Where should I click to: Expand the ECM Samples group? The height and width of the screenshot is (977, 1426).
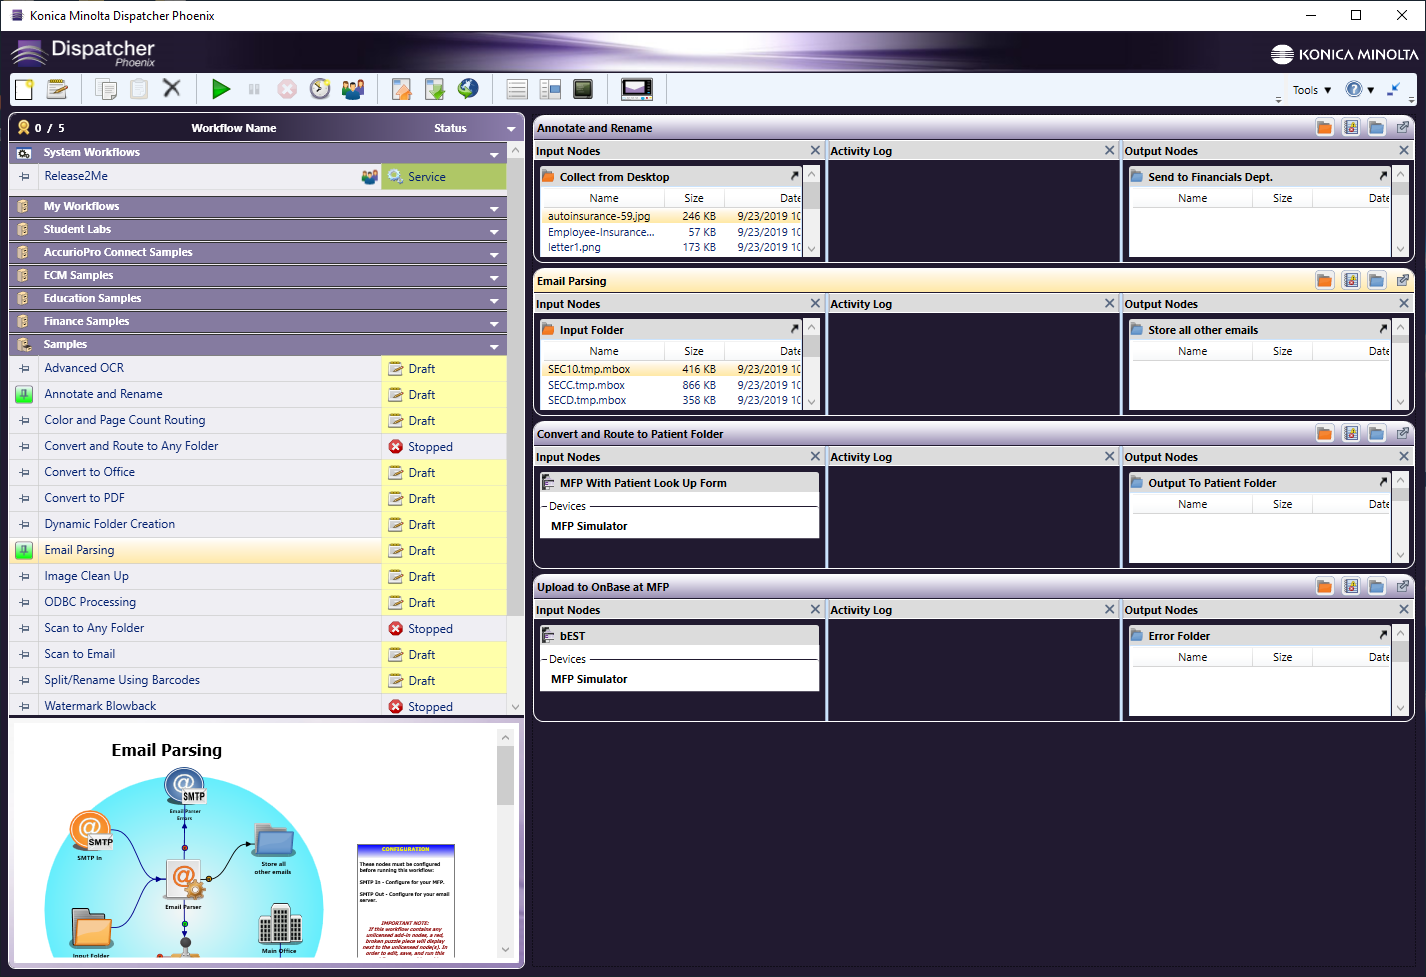pyautogui.click(x=494, y=277)
